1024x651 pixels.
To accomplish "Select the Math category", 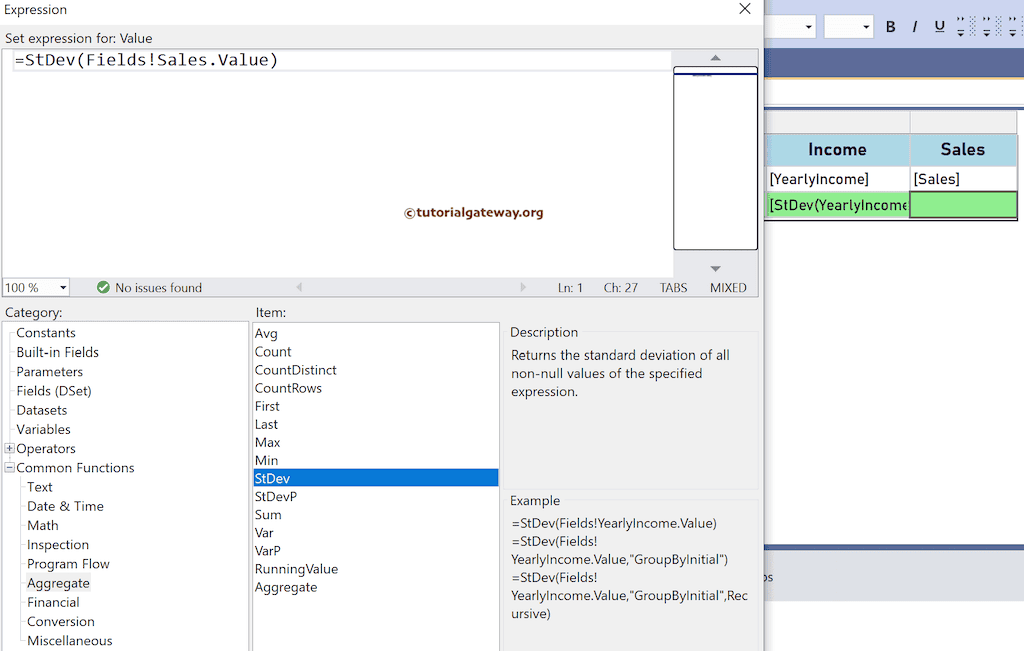I will pyautogui.click(x=43, y=525).
